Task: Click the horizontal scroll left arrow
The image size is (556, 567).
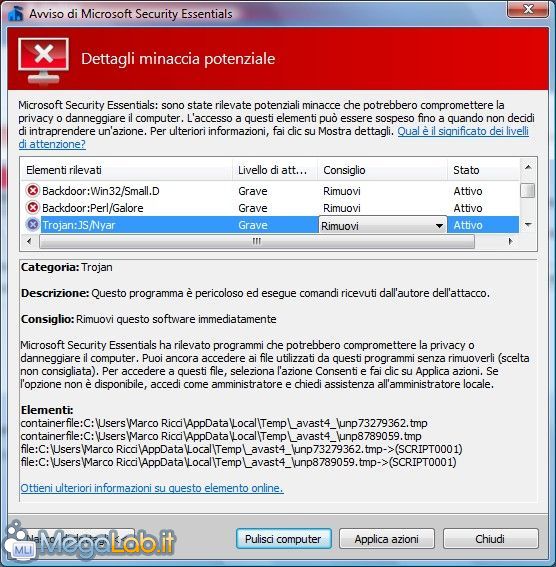Action: (29, 241)
